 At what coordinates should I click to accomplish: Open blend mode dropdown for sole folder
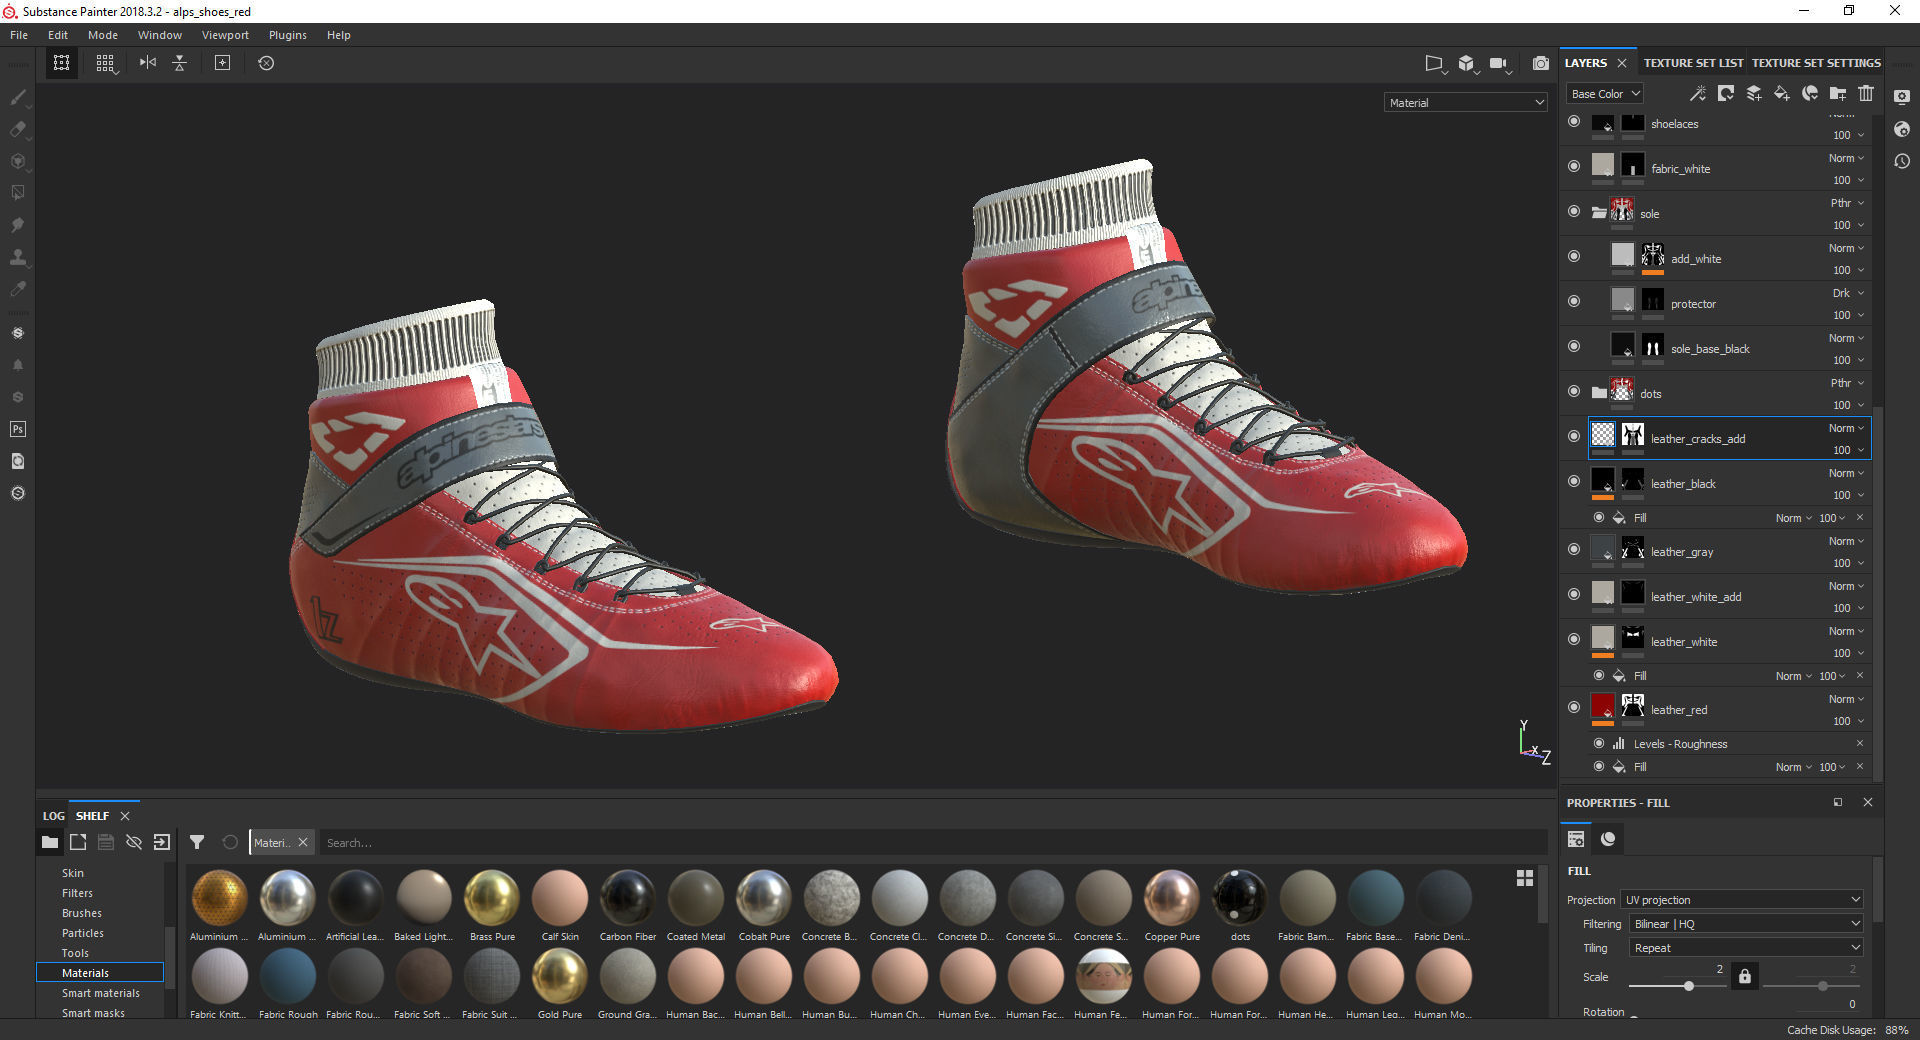(x=1847, y=203)
